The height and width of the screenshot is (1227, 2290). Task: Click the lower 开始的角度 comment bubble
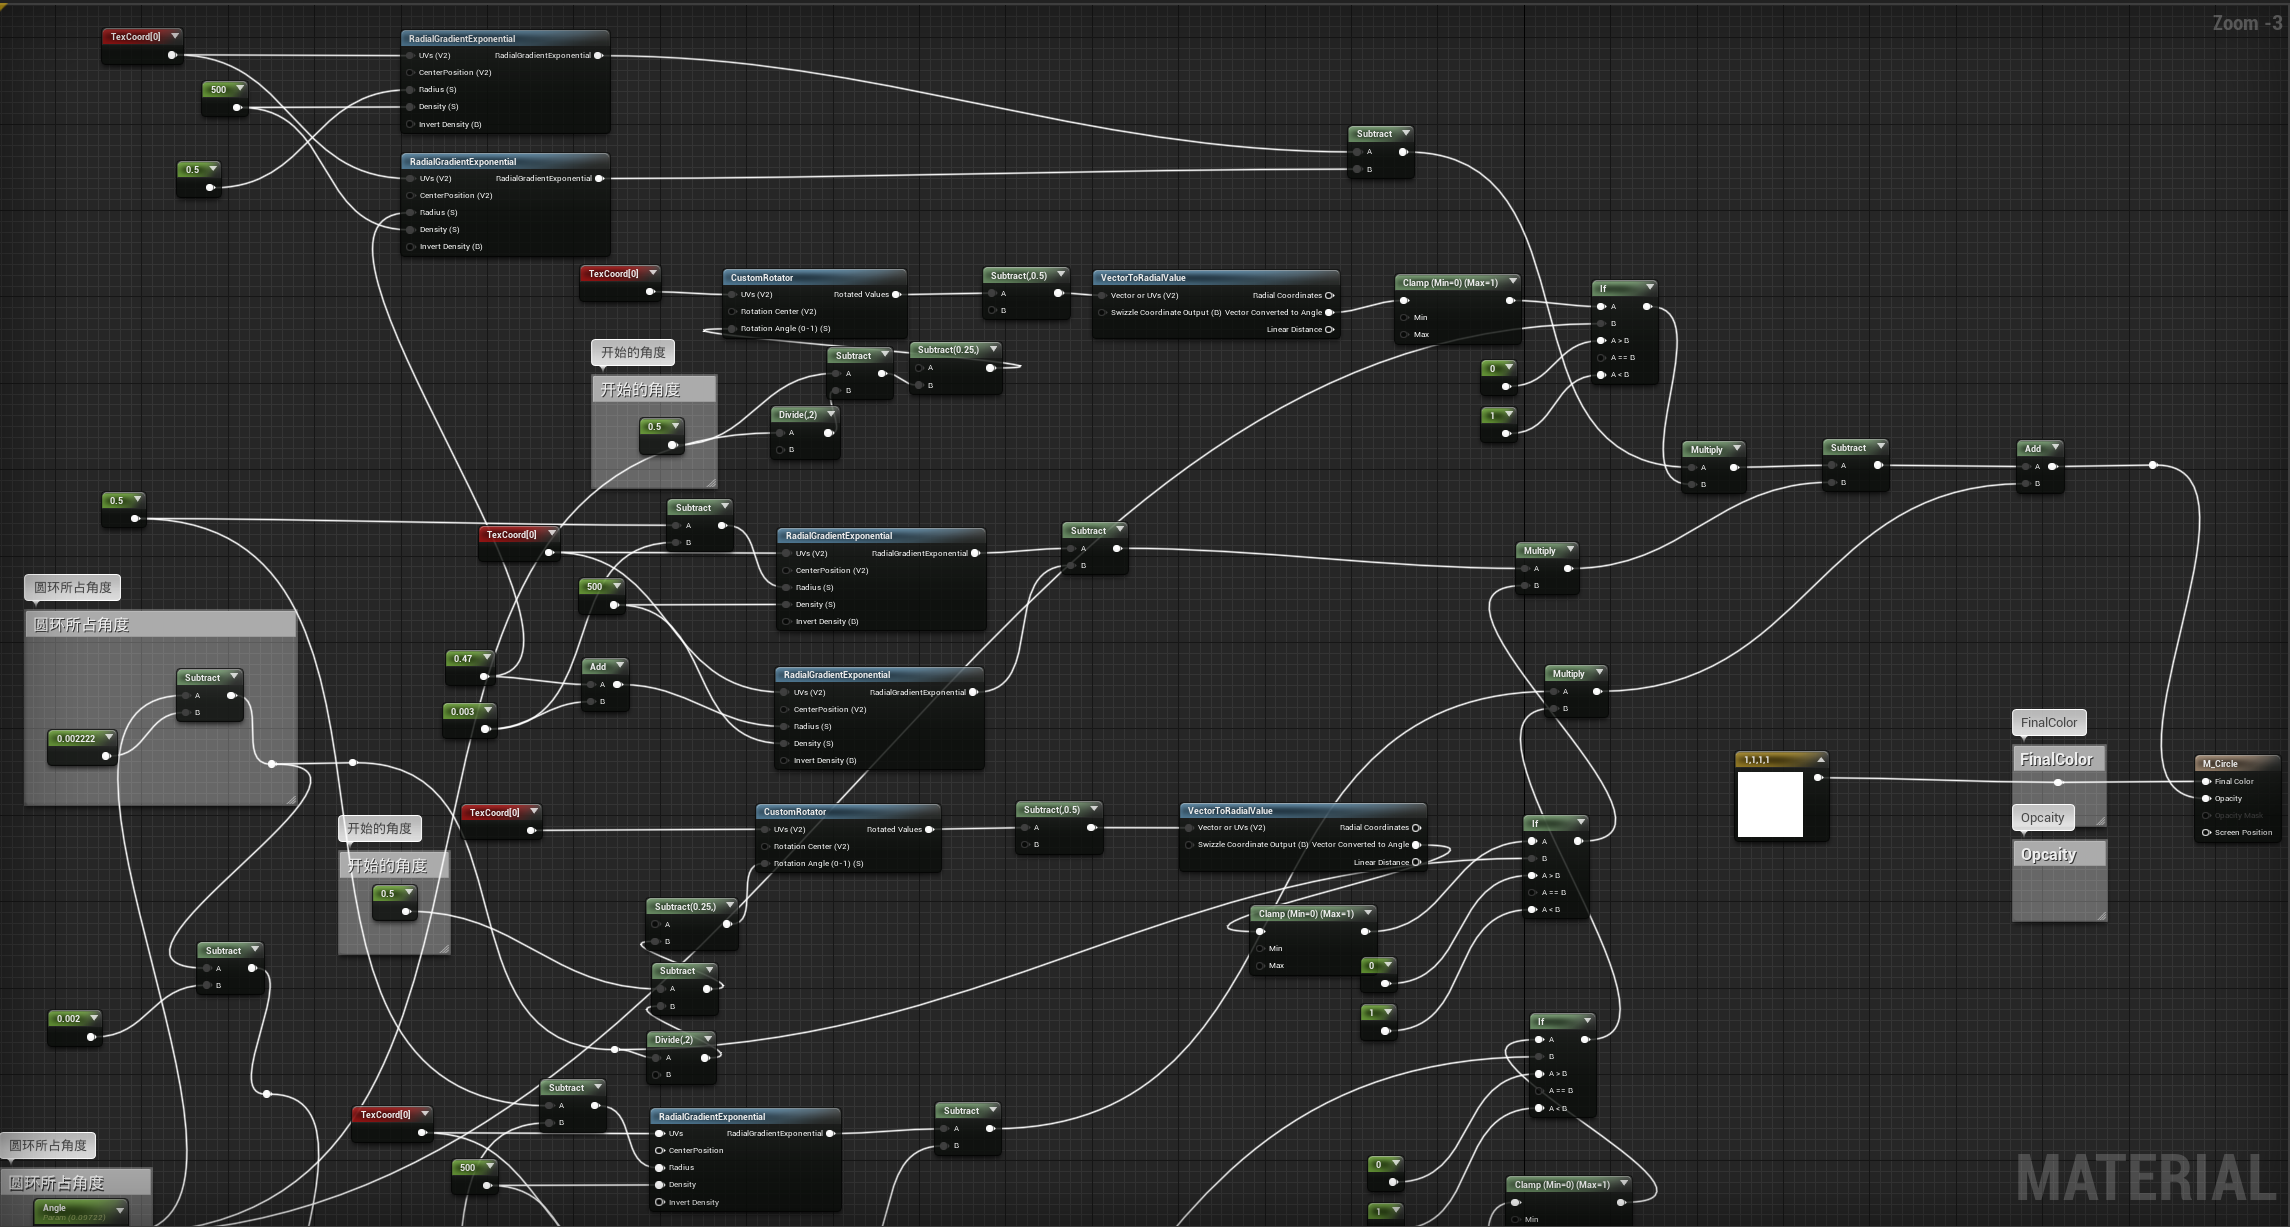tap(379, 828)
